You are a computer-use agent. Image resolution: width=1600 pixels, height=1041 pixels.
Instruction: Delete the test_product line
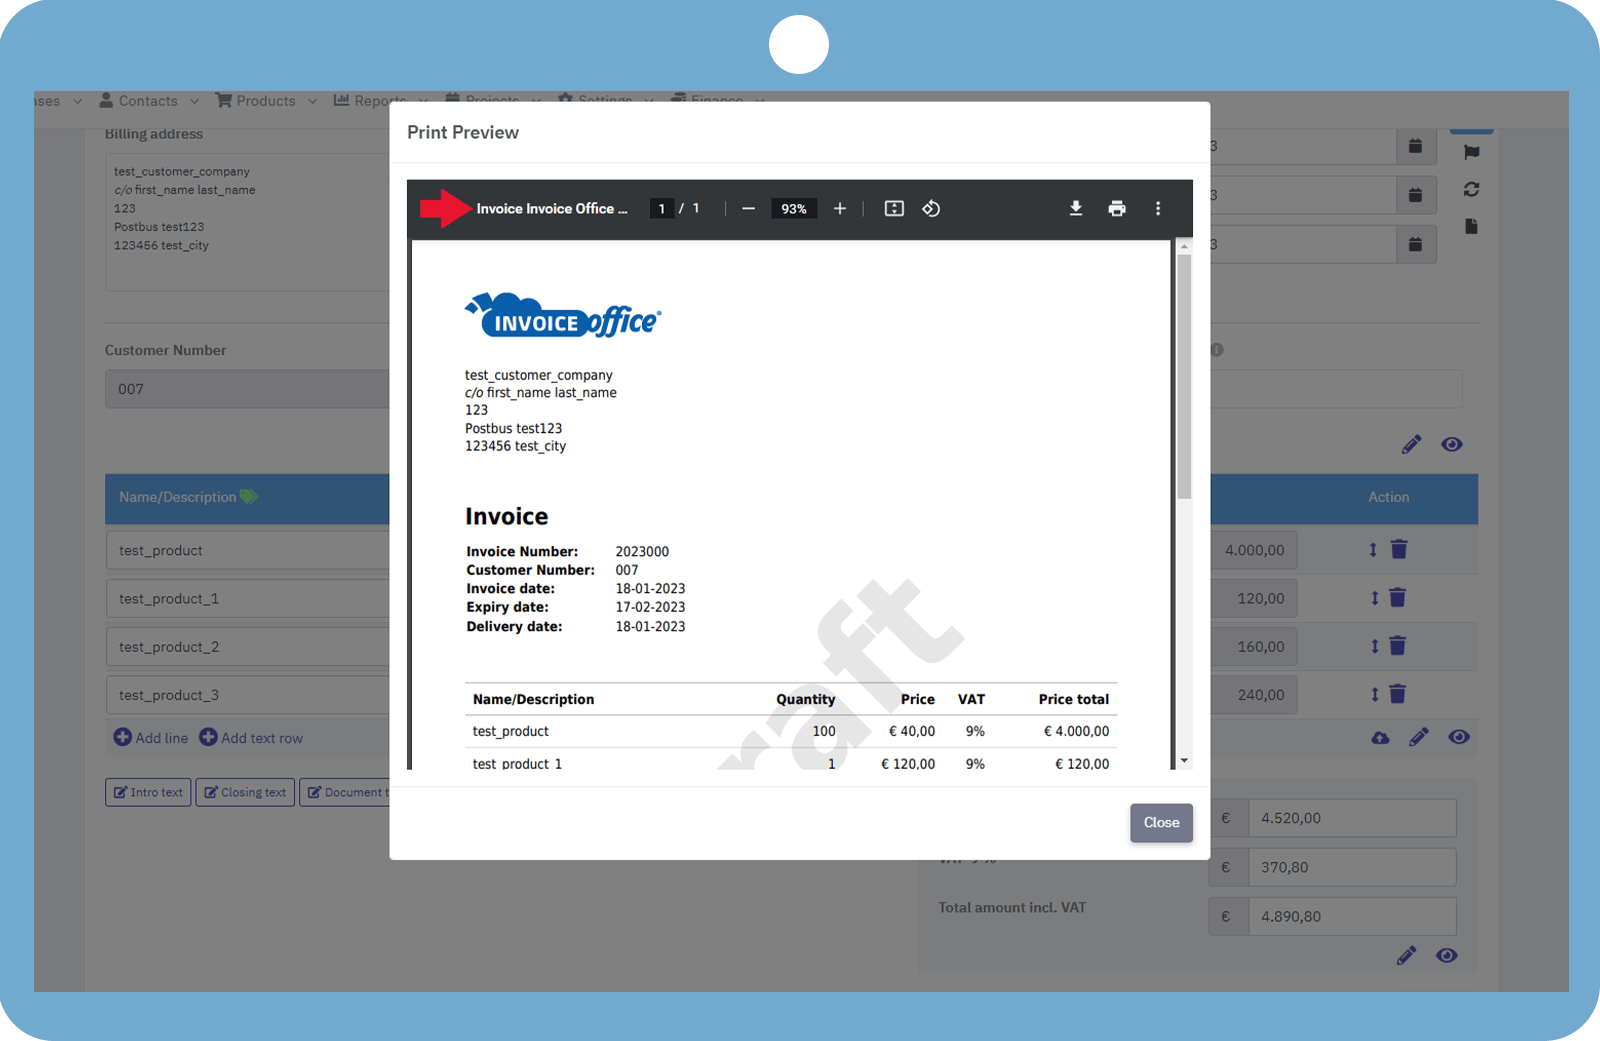[1399, 549]
